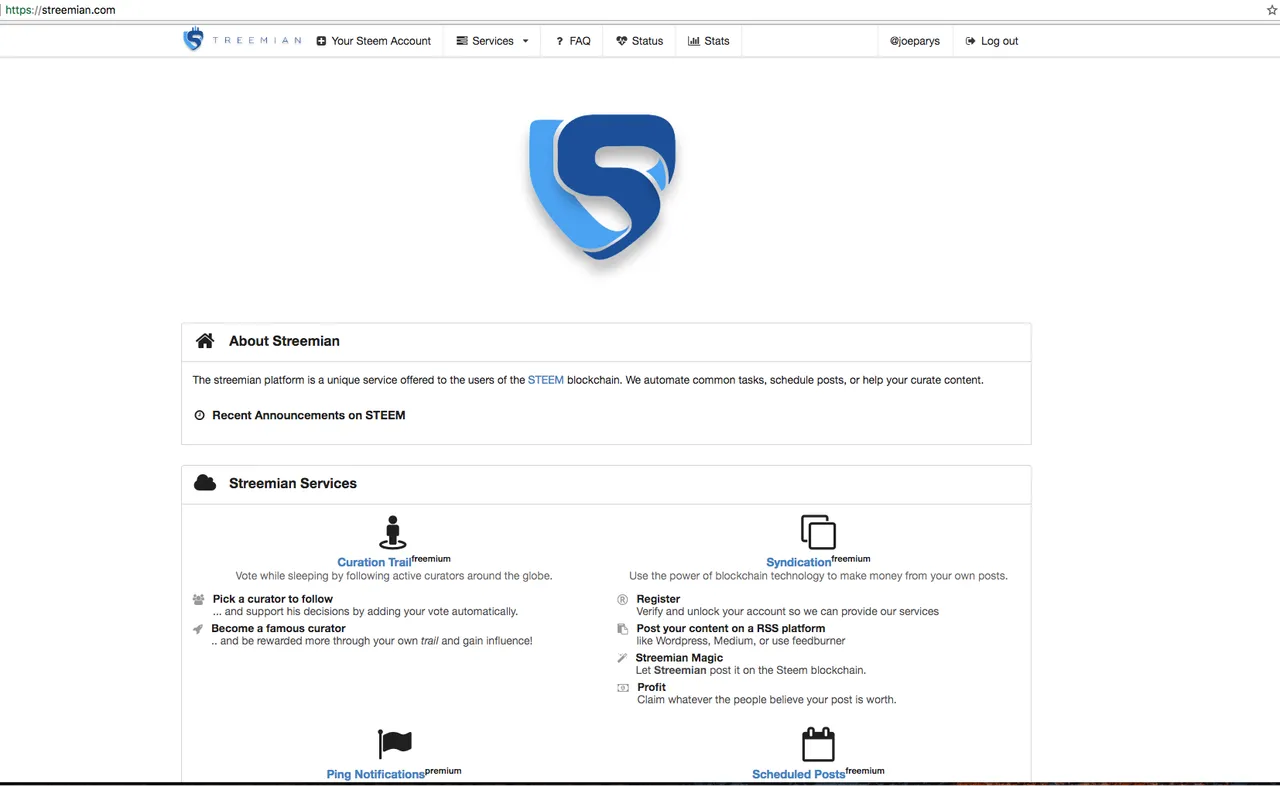Click the 'Become a famous curator' text
This screenshot has height=786, width=1280.
tap(279, 629)
